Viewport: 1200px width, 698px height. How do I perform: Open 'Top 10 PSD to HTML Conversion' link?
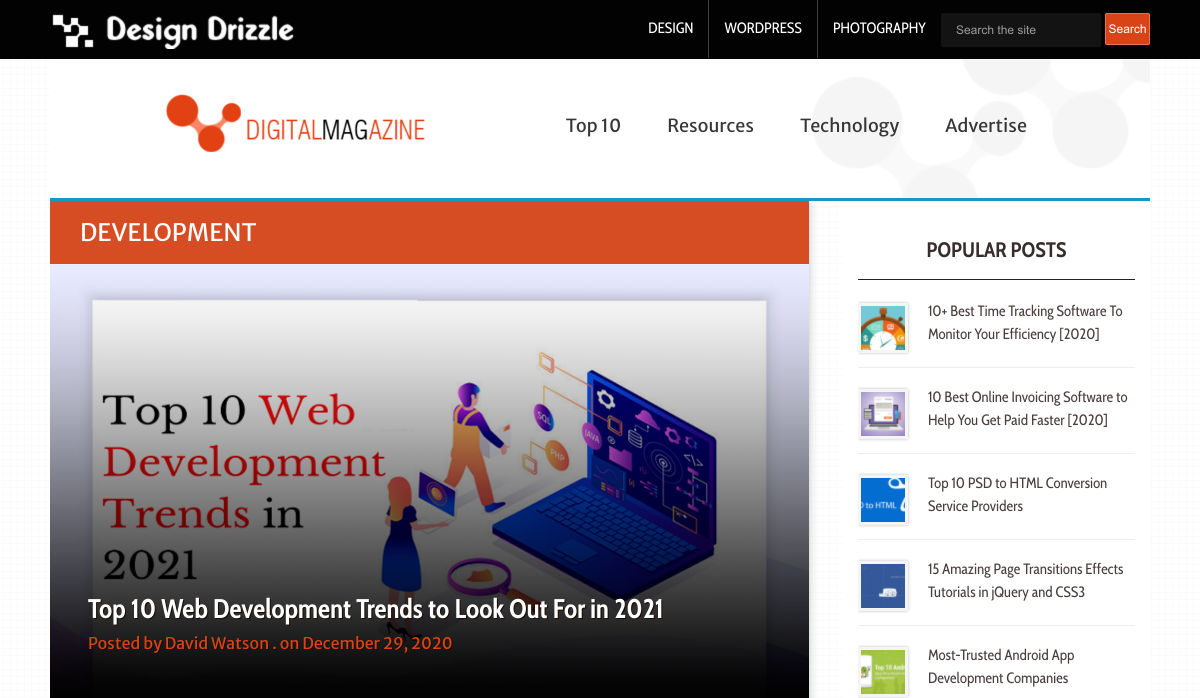pos(1017,494)
